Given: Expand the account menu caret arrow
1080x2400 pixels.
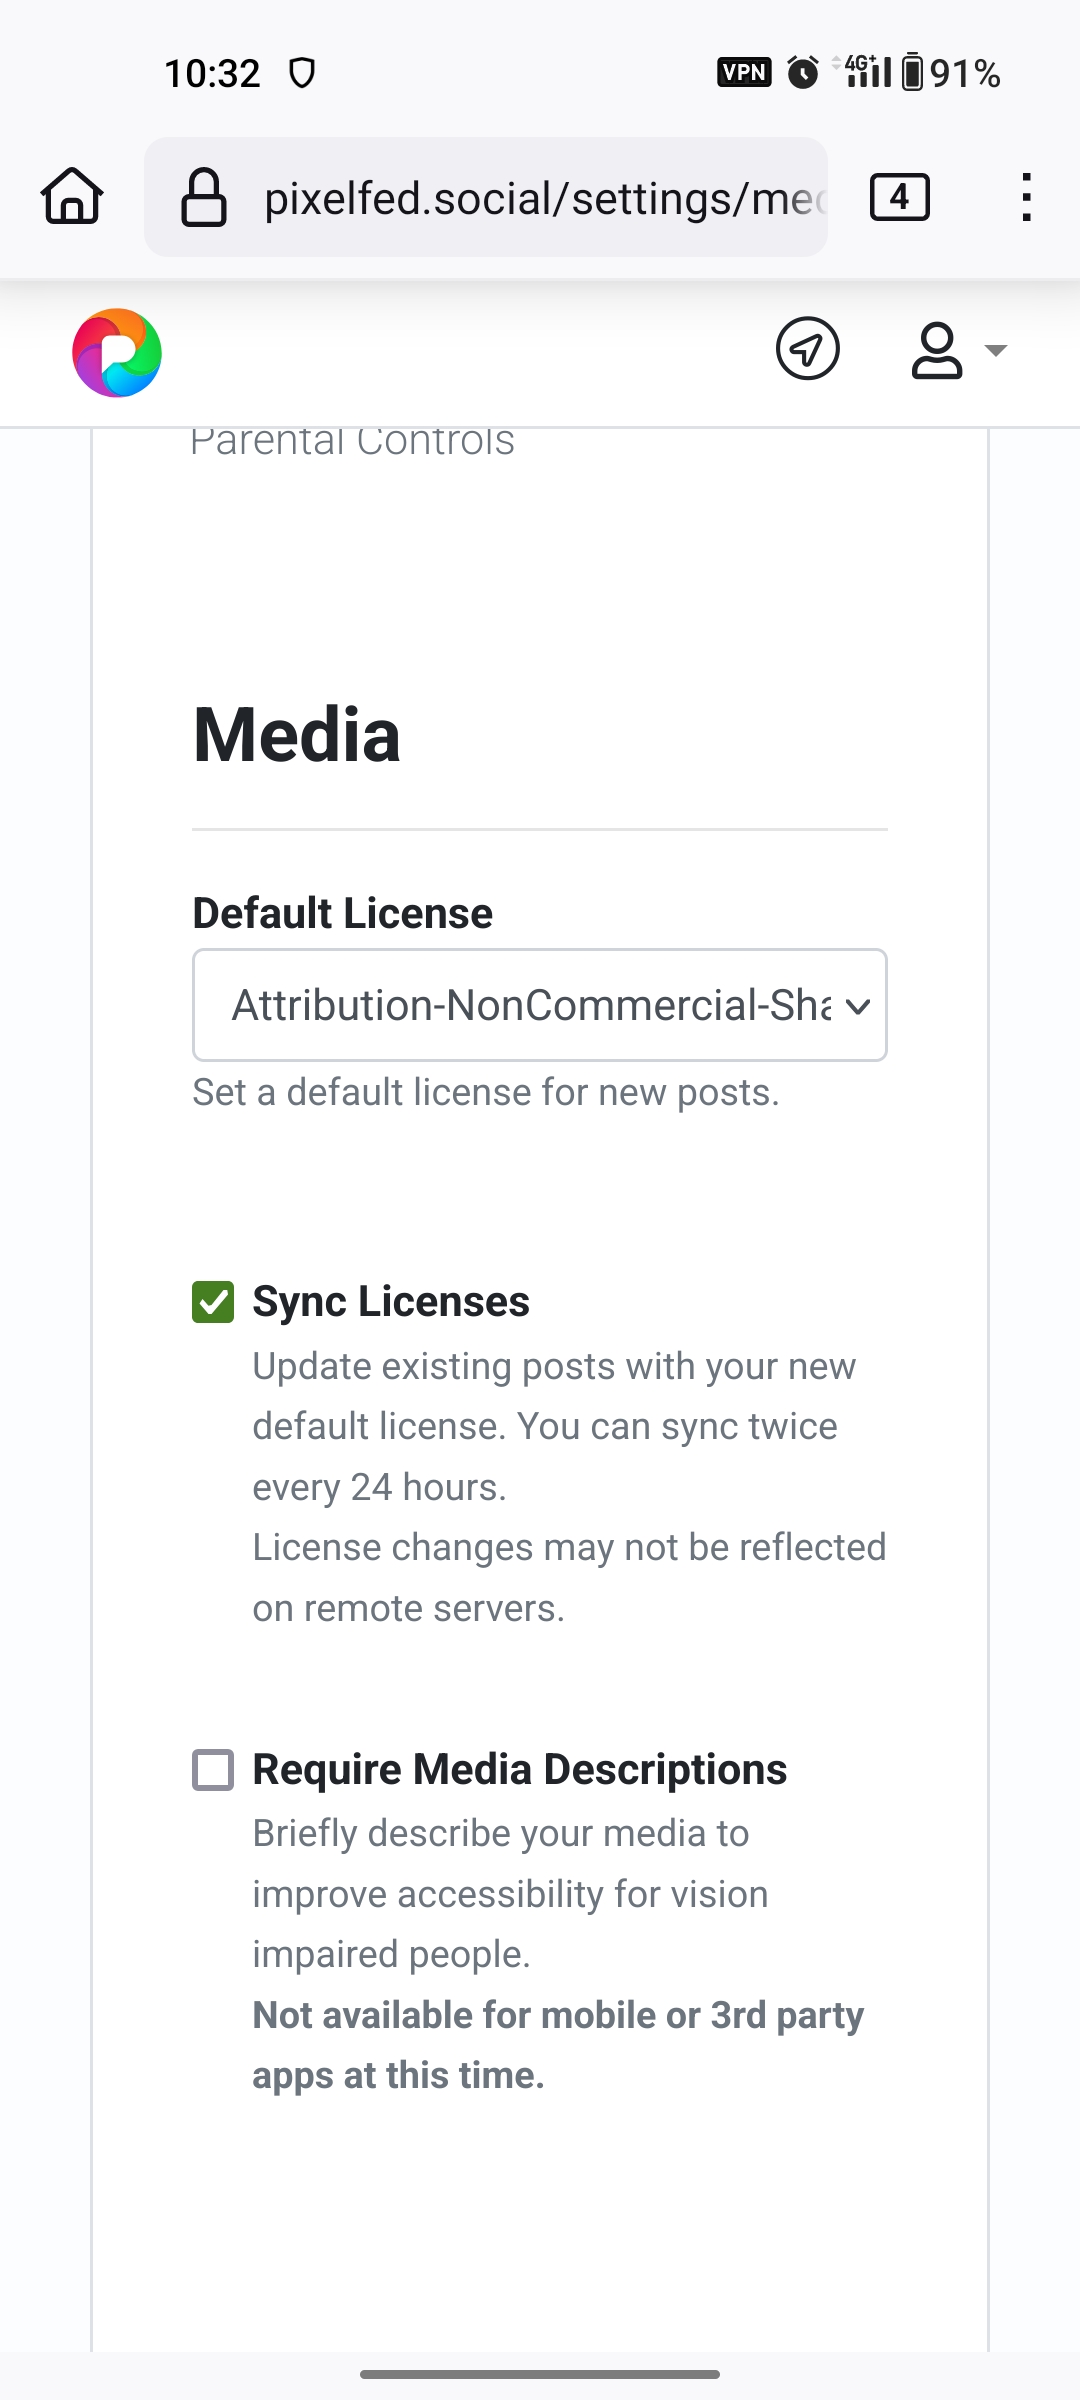Looking at the screenshot, I should pos(995,350).
